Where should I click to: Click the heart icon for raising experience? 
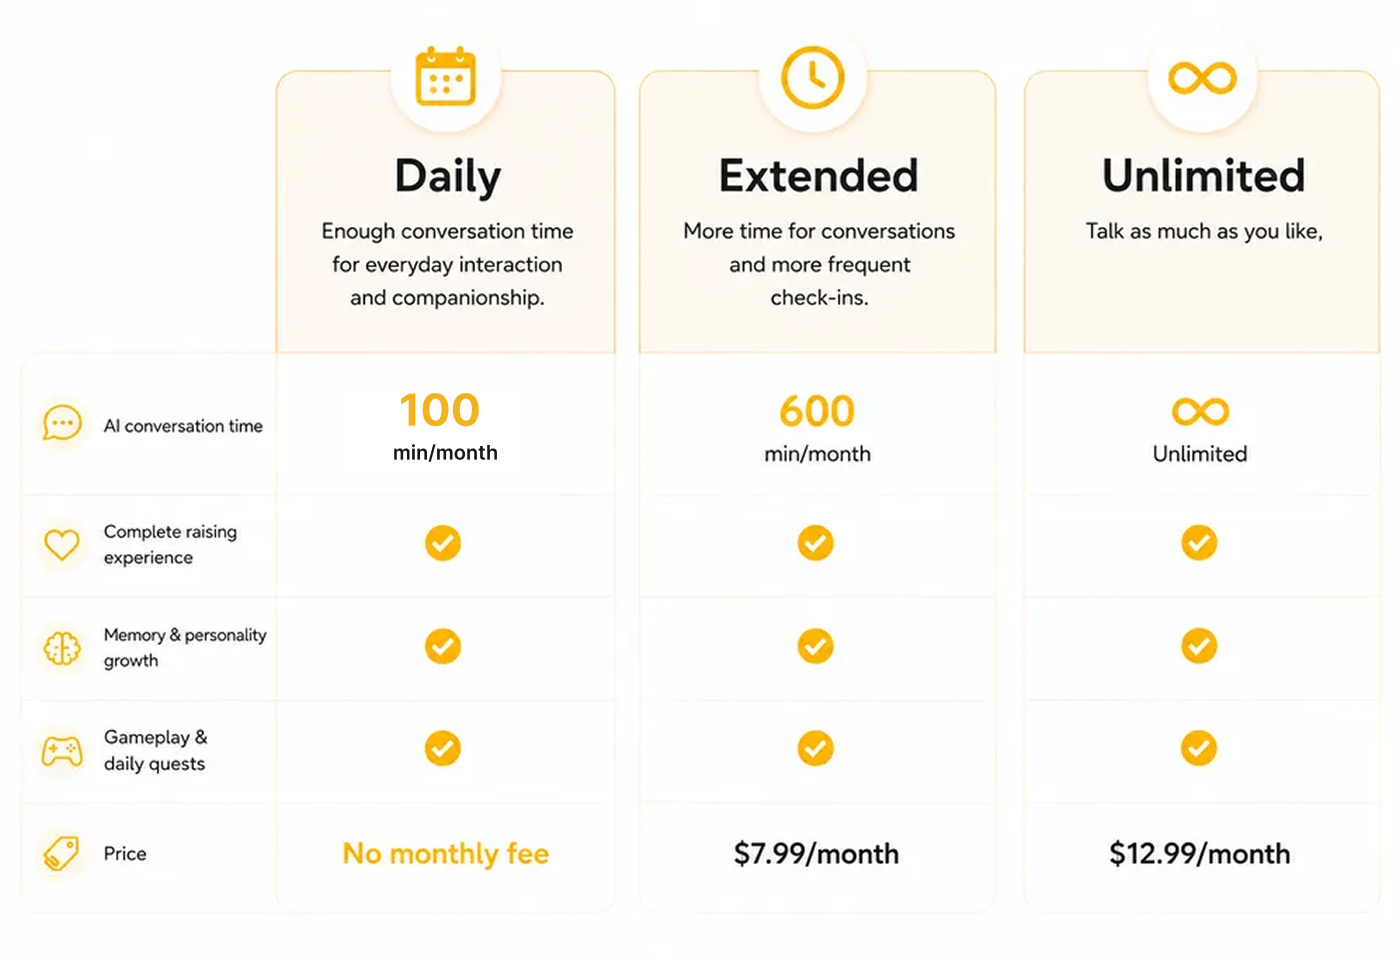pyautogui.click(x=62, y=544)
